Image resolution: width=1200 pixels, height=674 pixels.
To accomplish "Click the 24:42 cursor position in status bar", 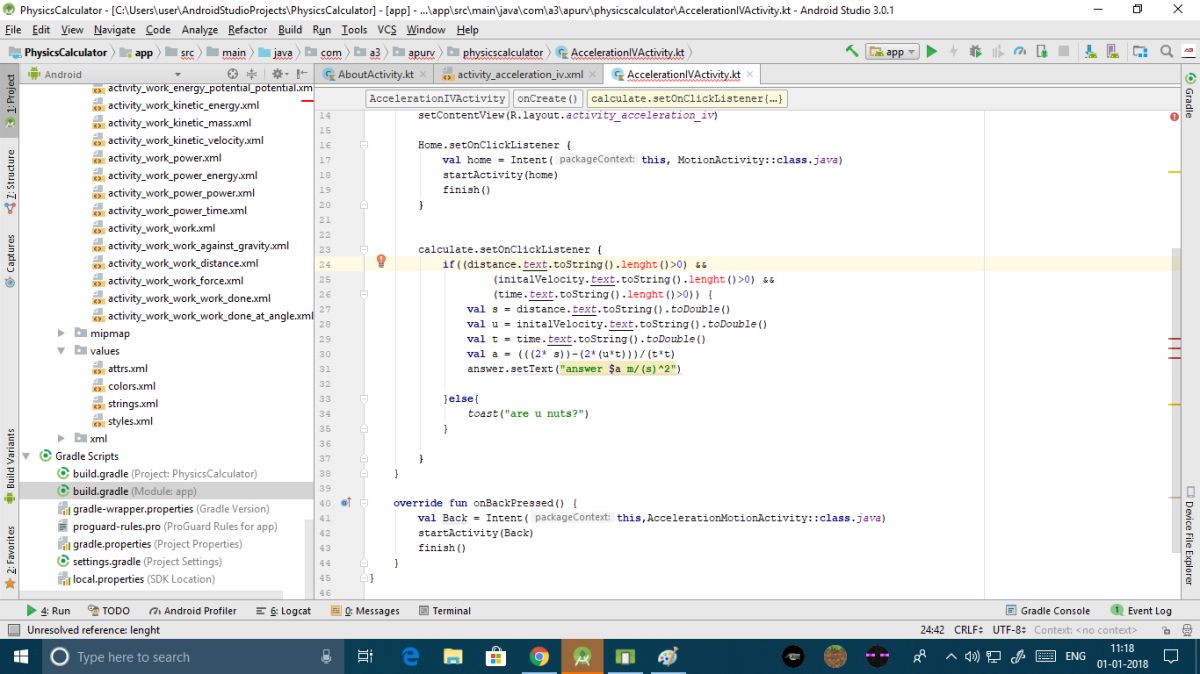I will (932, 630).
